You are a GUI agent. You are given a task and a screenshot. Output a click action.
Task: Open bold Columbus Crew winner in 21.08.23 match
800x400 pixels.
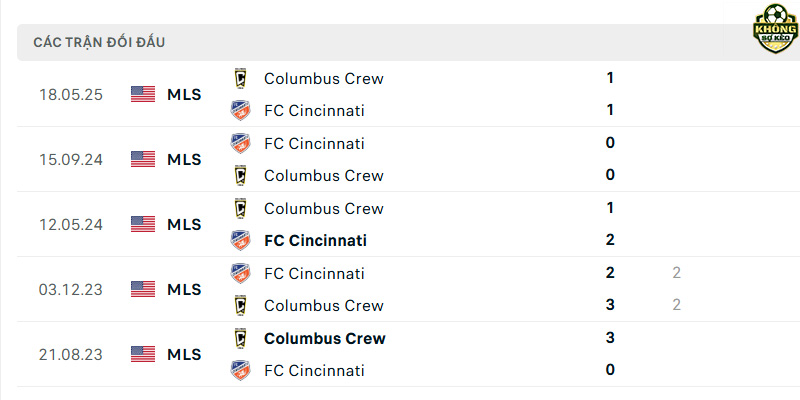click(x=324, y=338)
